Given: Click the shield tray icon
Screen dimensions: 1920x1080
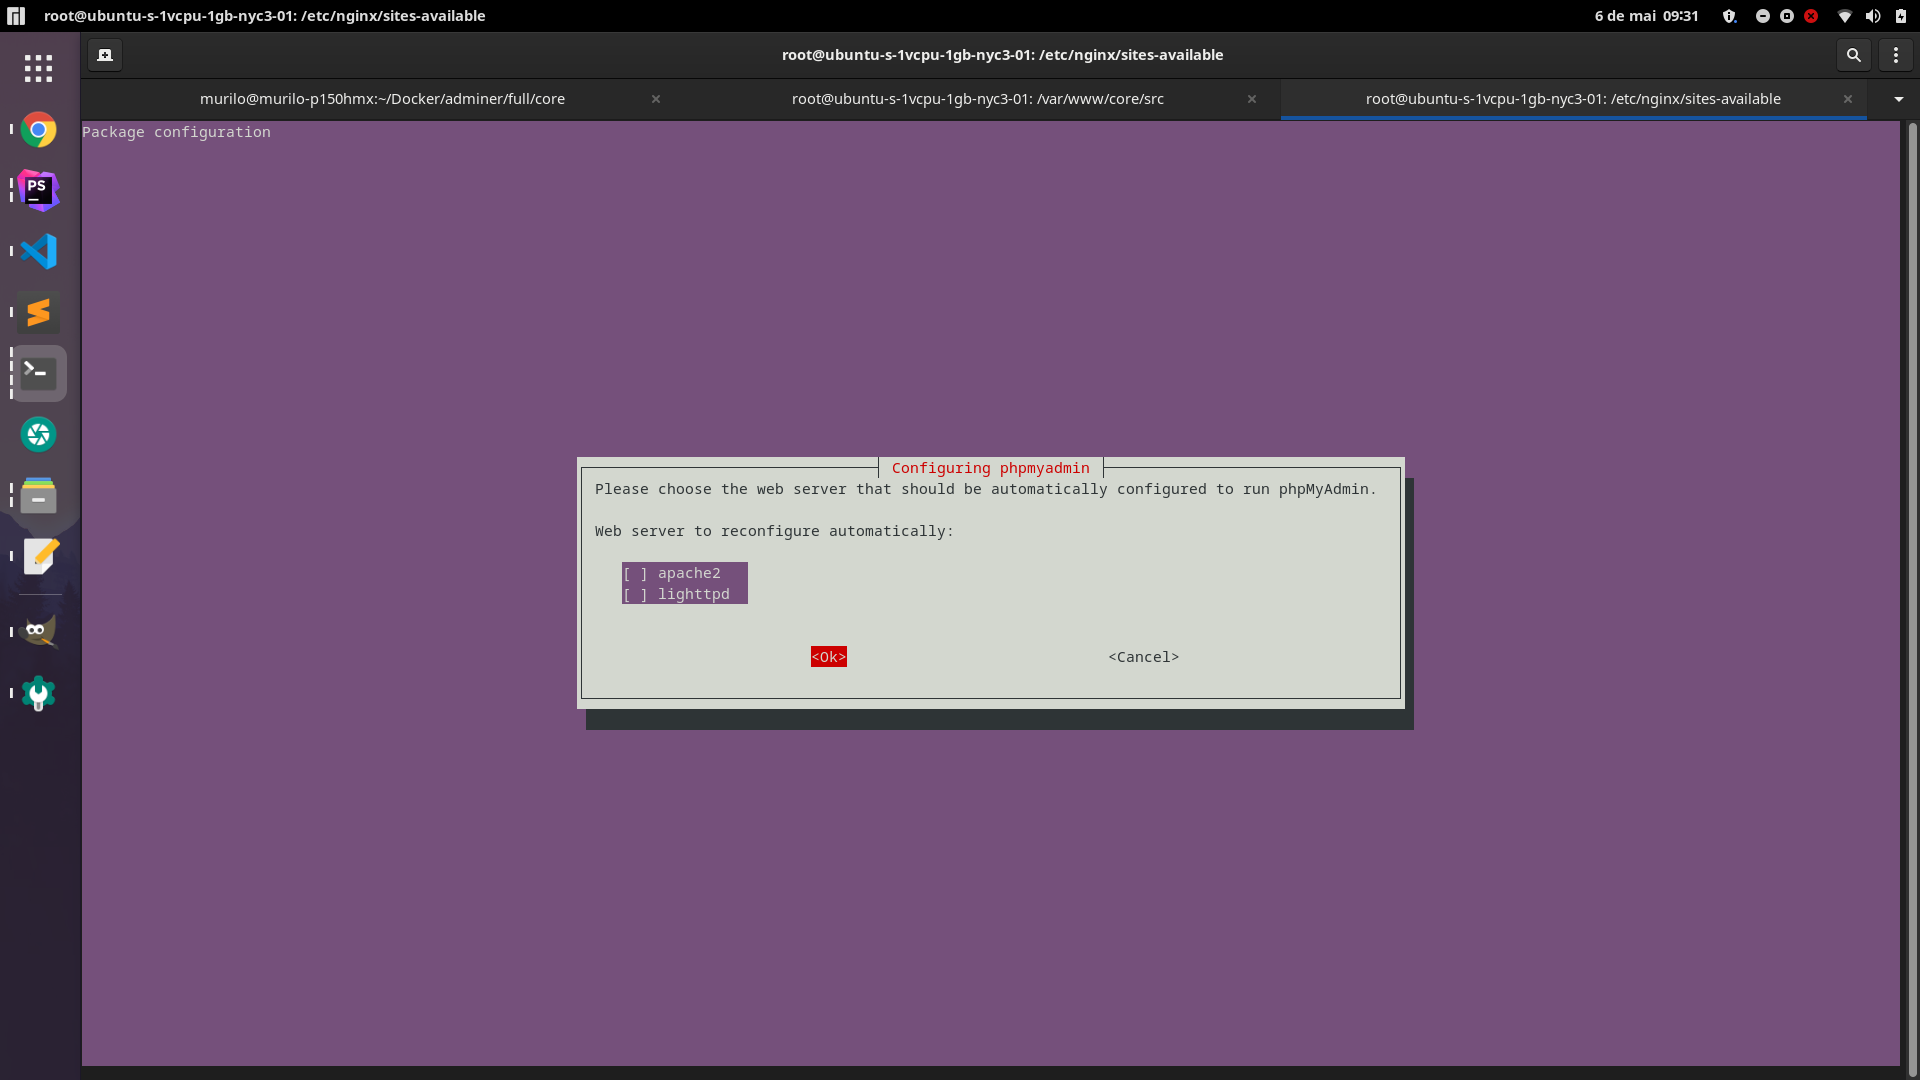Looking at the screenshot, I should click(1729, 16).
